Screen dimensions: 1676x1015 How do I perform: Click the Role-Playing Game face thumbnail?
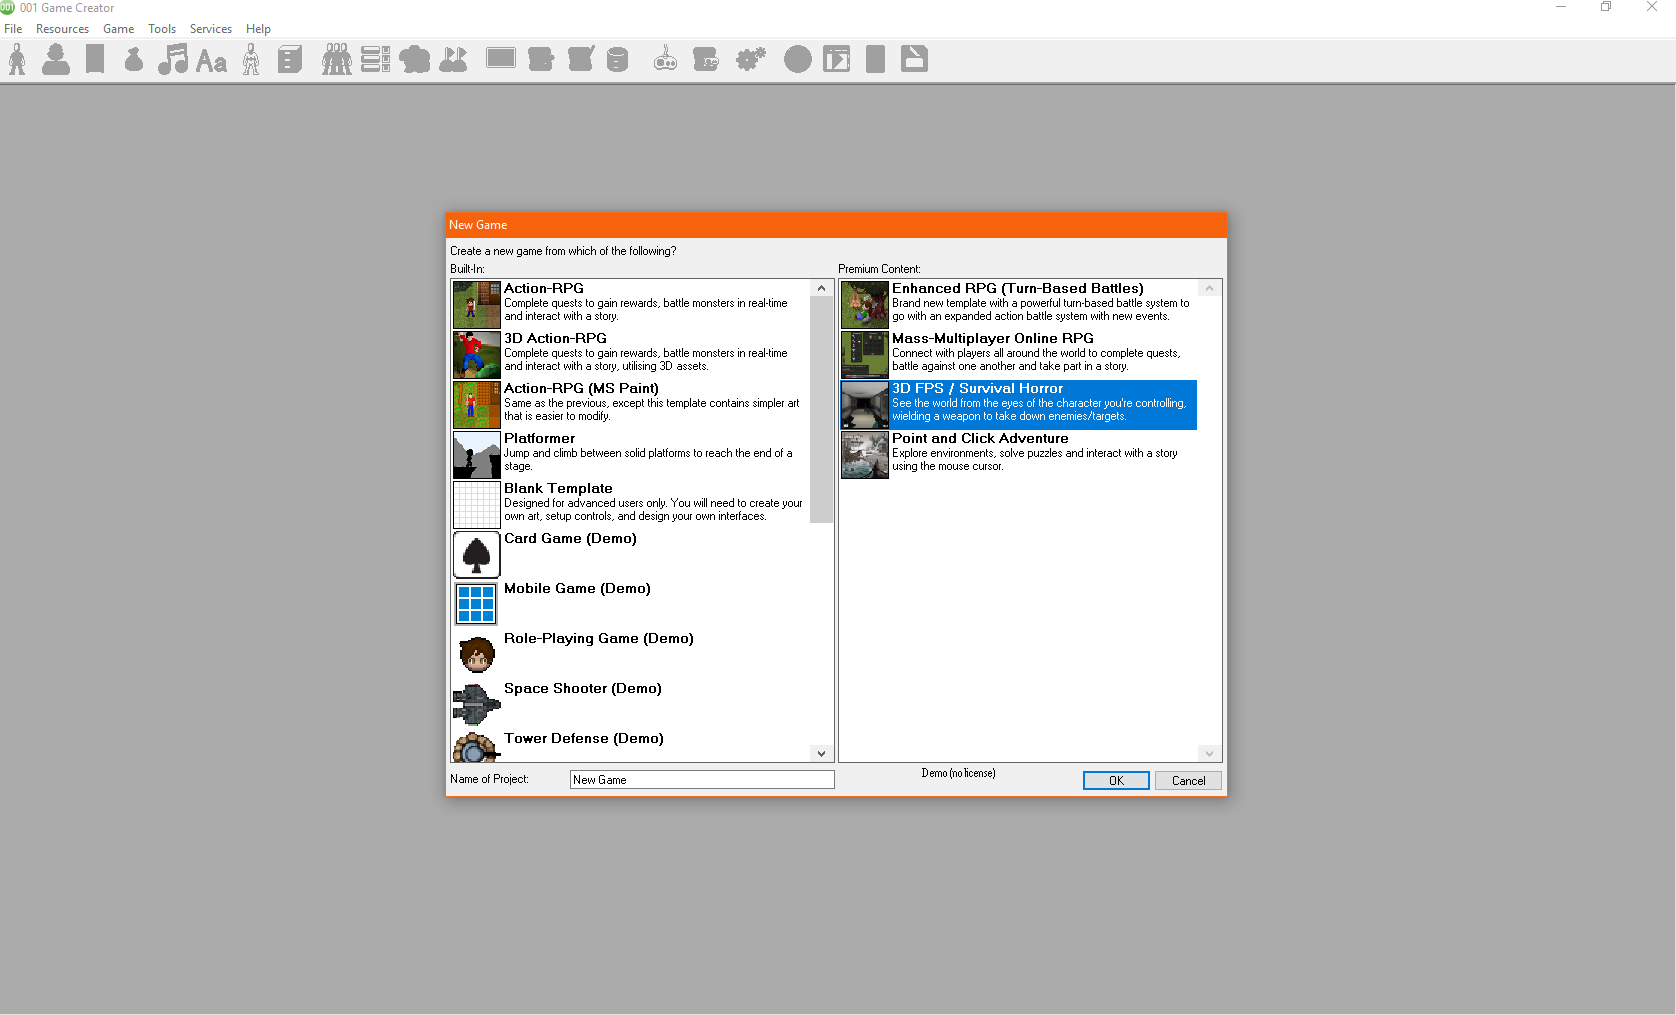(x=477, y=654)
